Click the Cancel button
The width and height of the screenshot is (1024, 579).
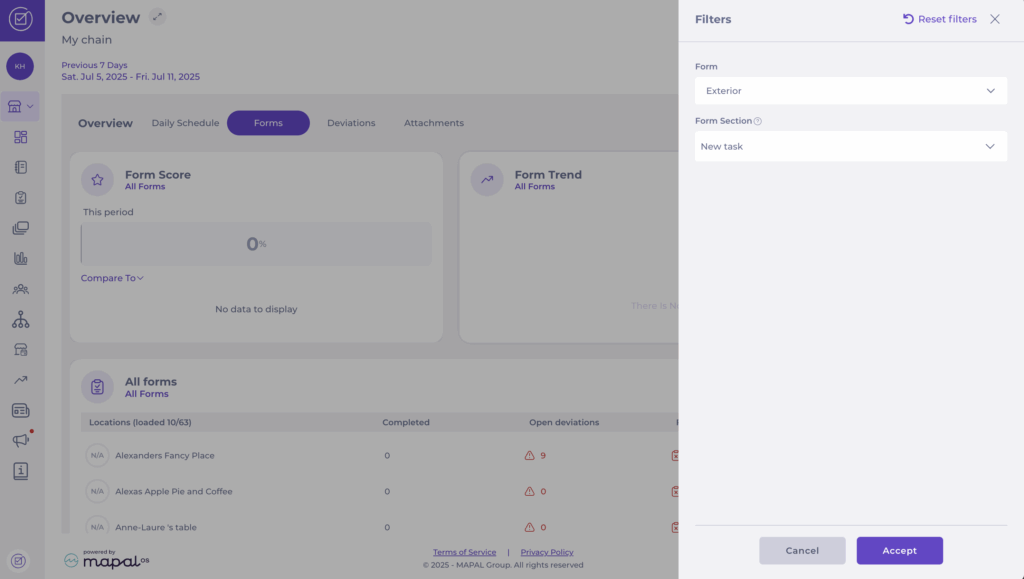(x=802, y=550)
